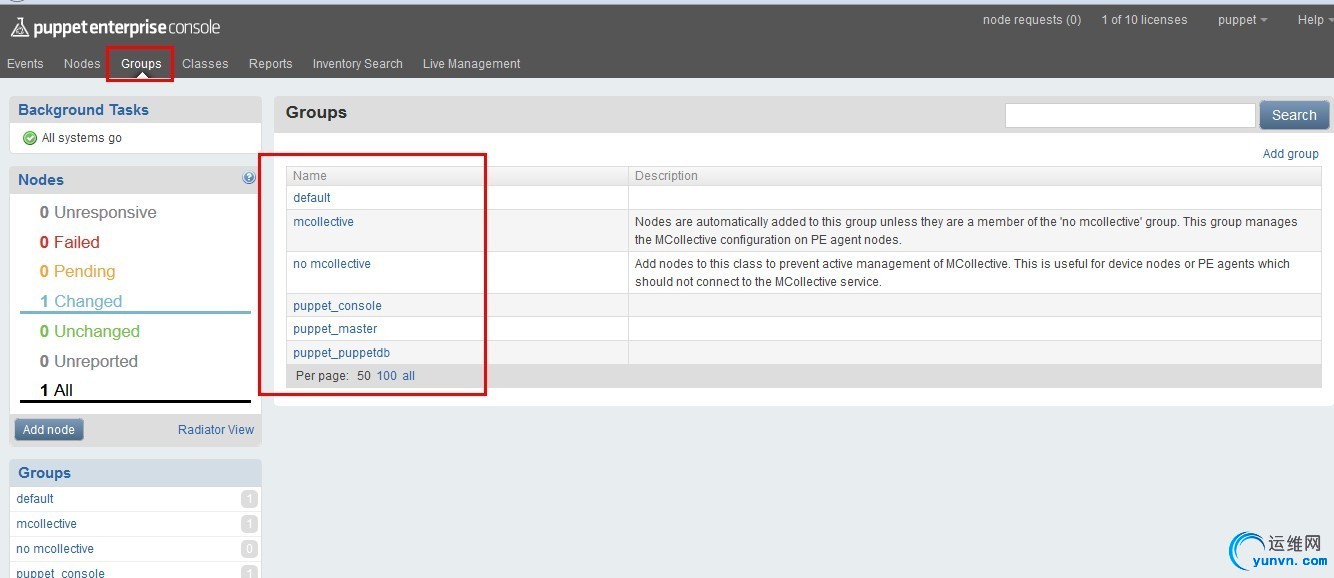Show the 0 Unresponsive nodes

click(98, 212)
